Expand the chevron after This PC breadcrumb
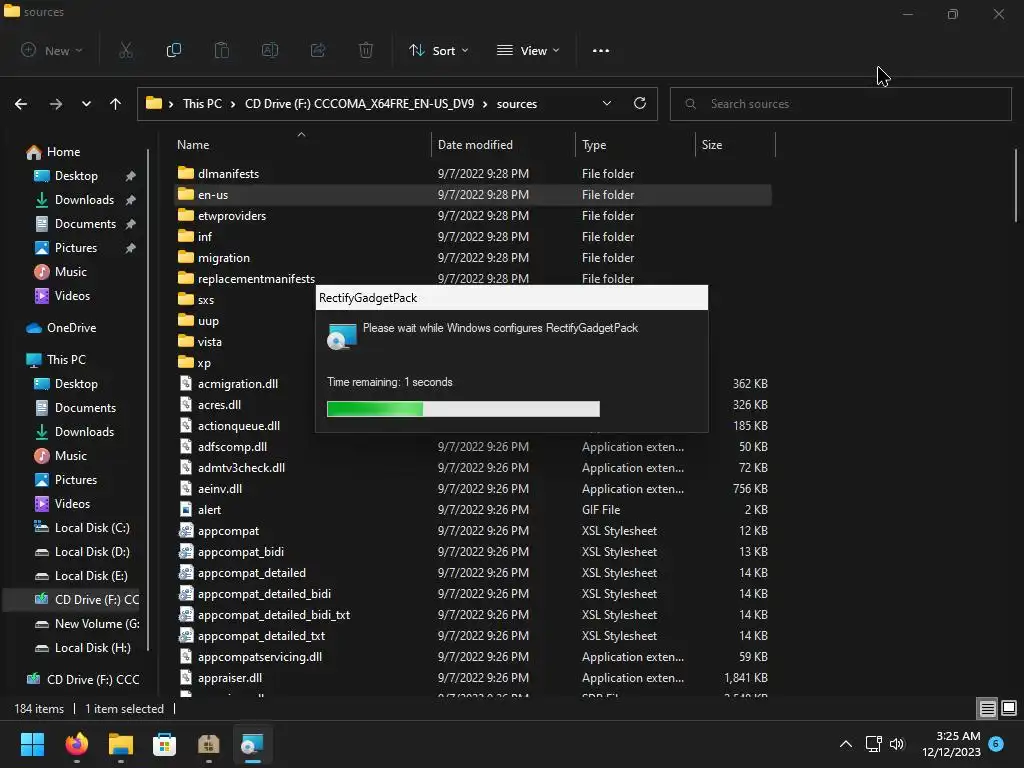Viewport: 1024px width, 768px height. [232, 104]
